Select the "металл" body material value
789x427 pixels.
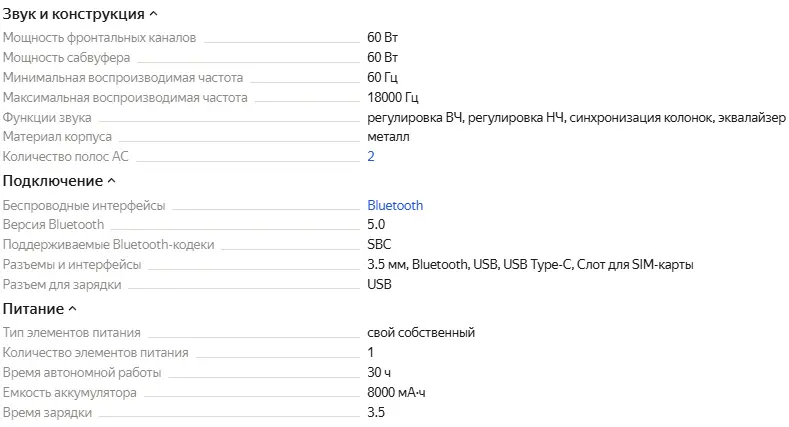[x=388, y=137]
